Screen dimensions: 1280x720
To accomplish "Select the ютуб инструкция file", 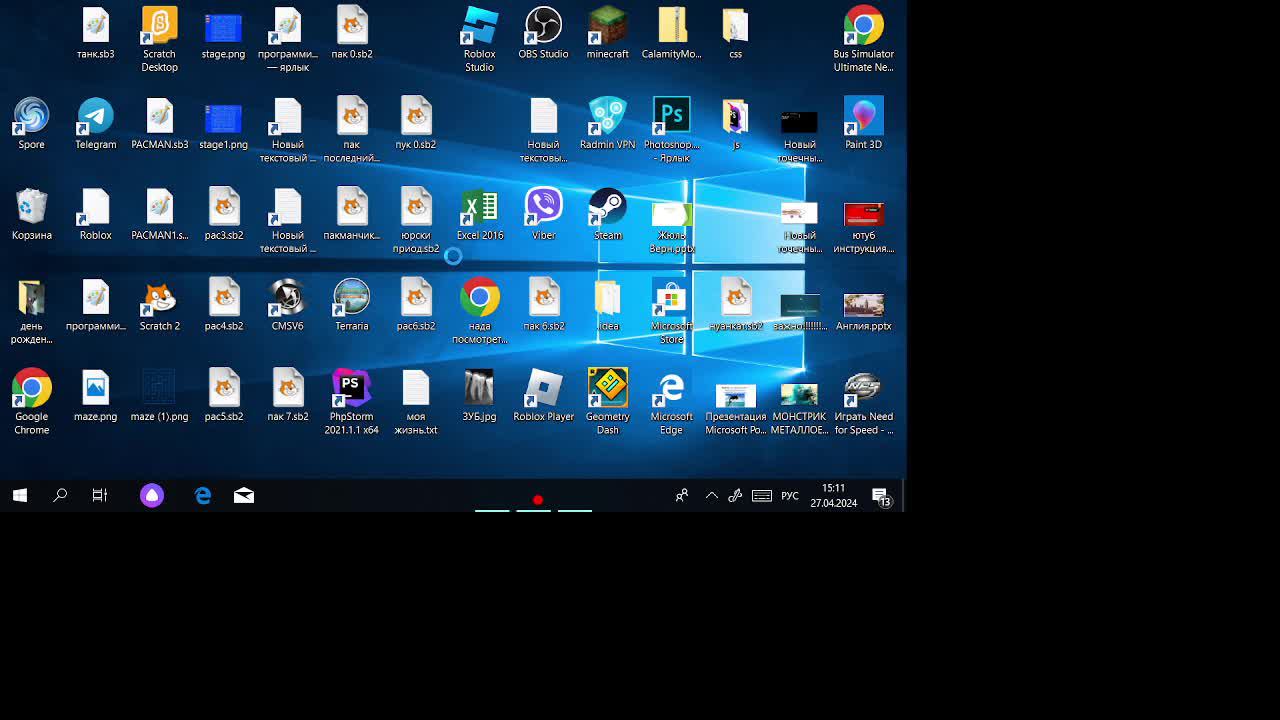I will [863, 226].
